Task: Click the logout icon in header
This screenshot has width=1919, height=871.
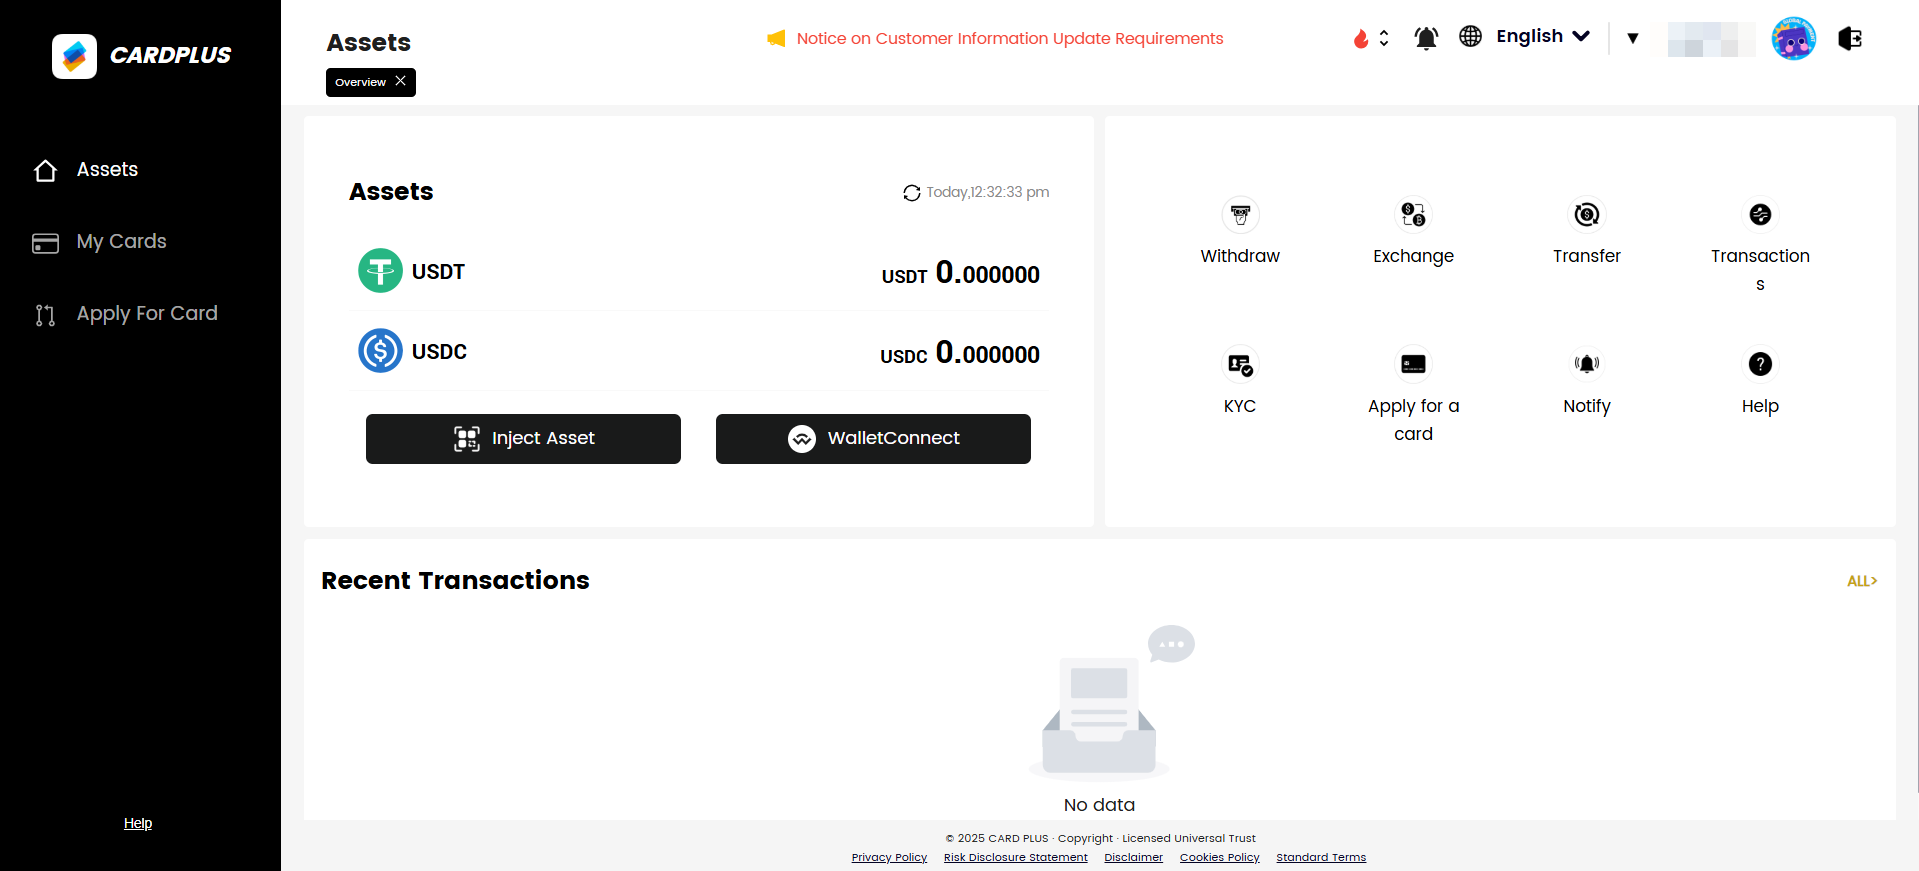Action: (x=1850, y=38)
